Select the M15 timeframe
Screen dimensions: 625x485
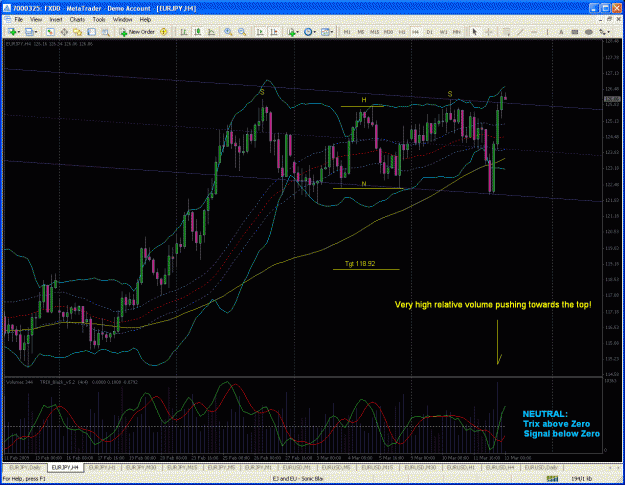375,32
